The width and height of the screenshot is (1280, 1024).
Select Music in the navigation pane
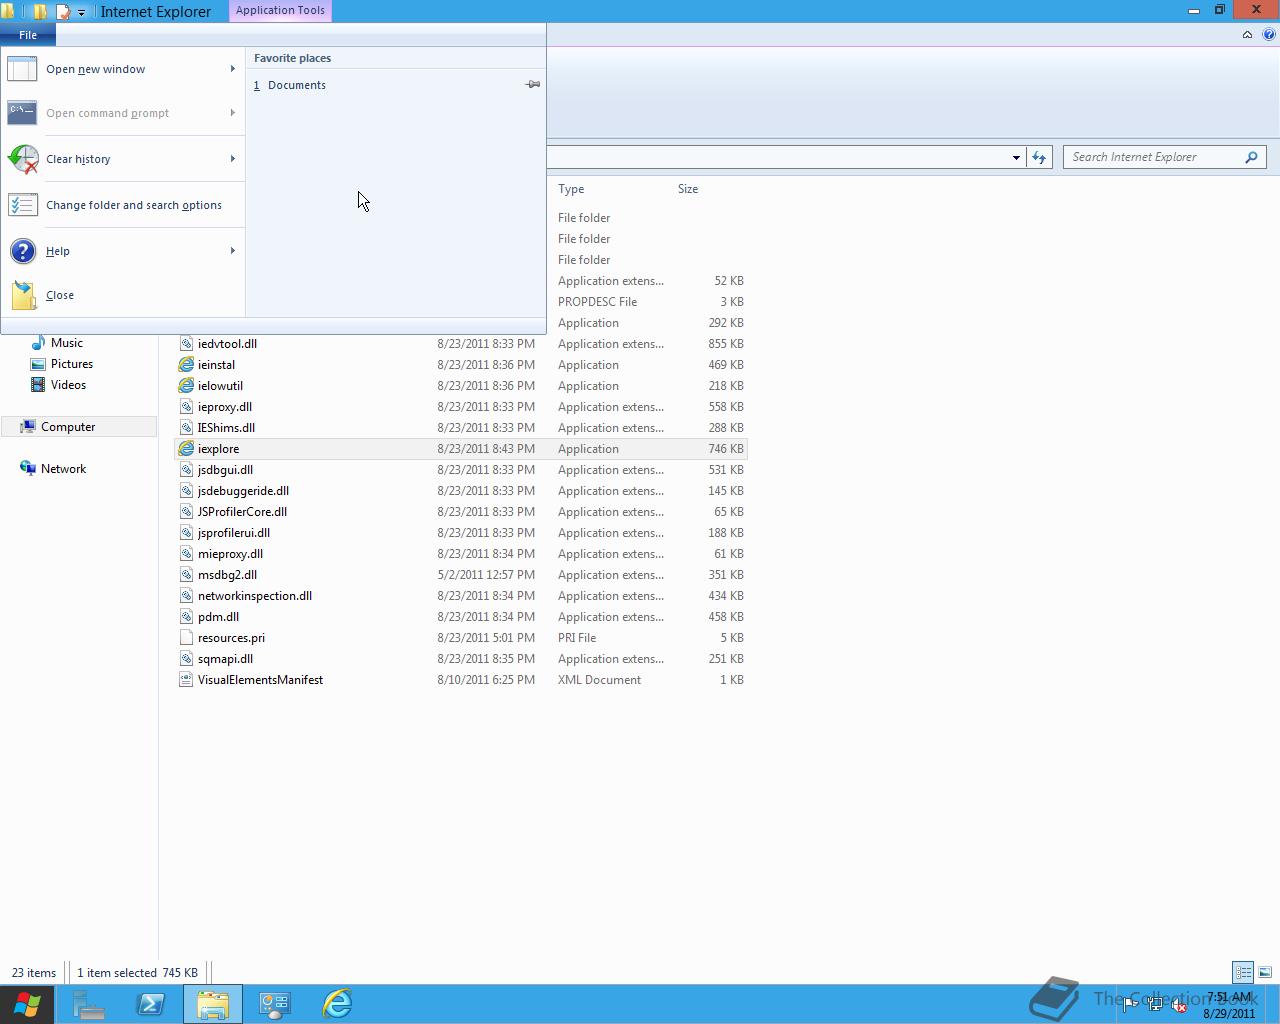pos(67,343)
